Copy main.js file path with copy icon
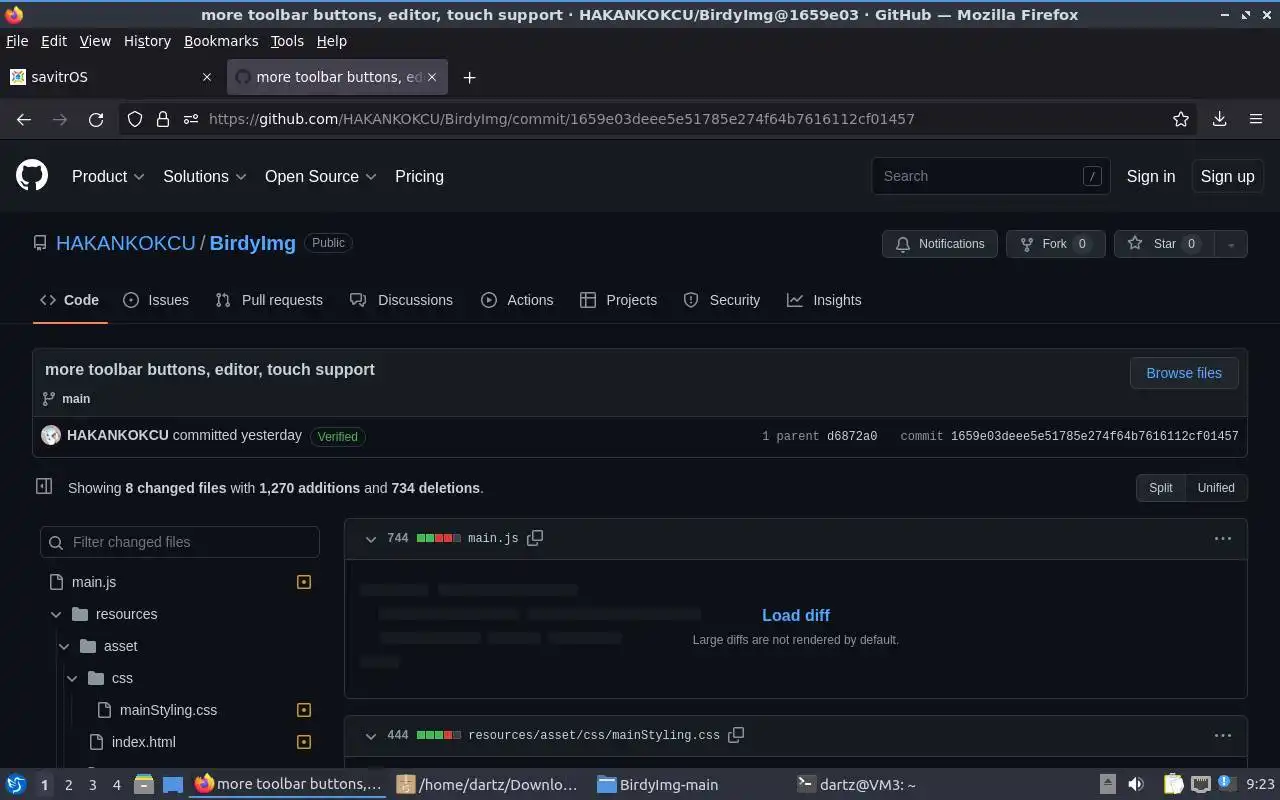The image size is (1280, 800). pos(535,538)
